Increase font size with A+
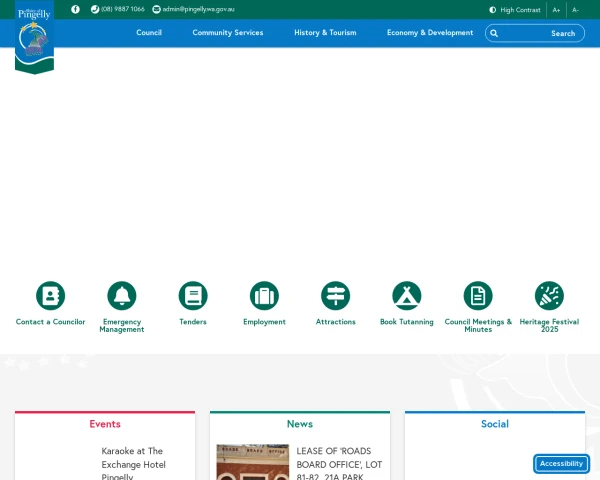Image resolution: width=600 pixels, height=480 pixels. (556, 10)
